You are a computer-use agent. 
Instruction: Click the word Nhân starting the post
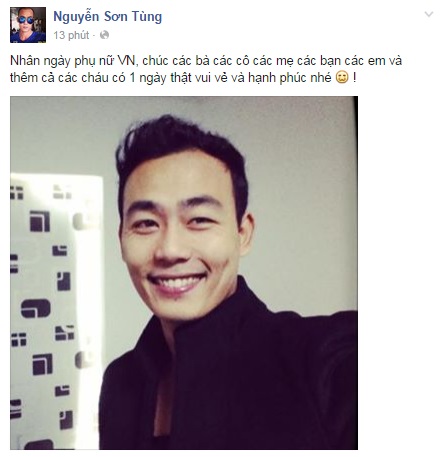point(24,61)
